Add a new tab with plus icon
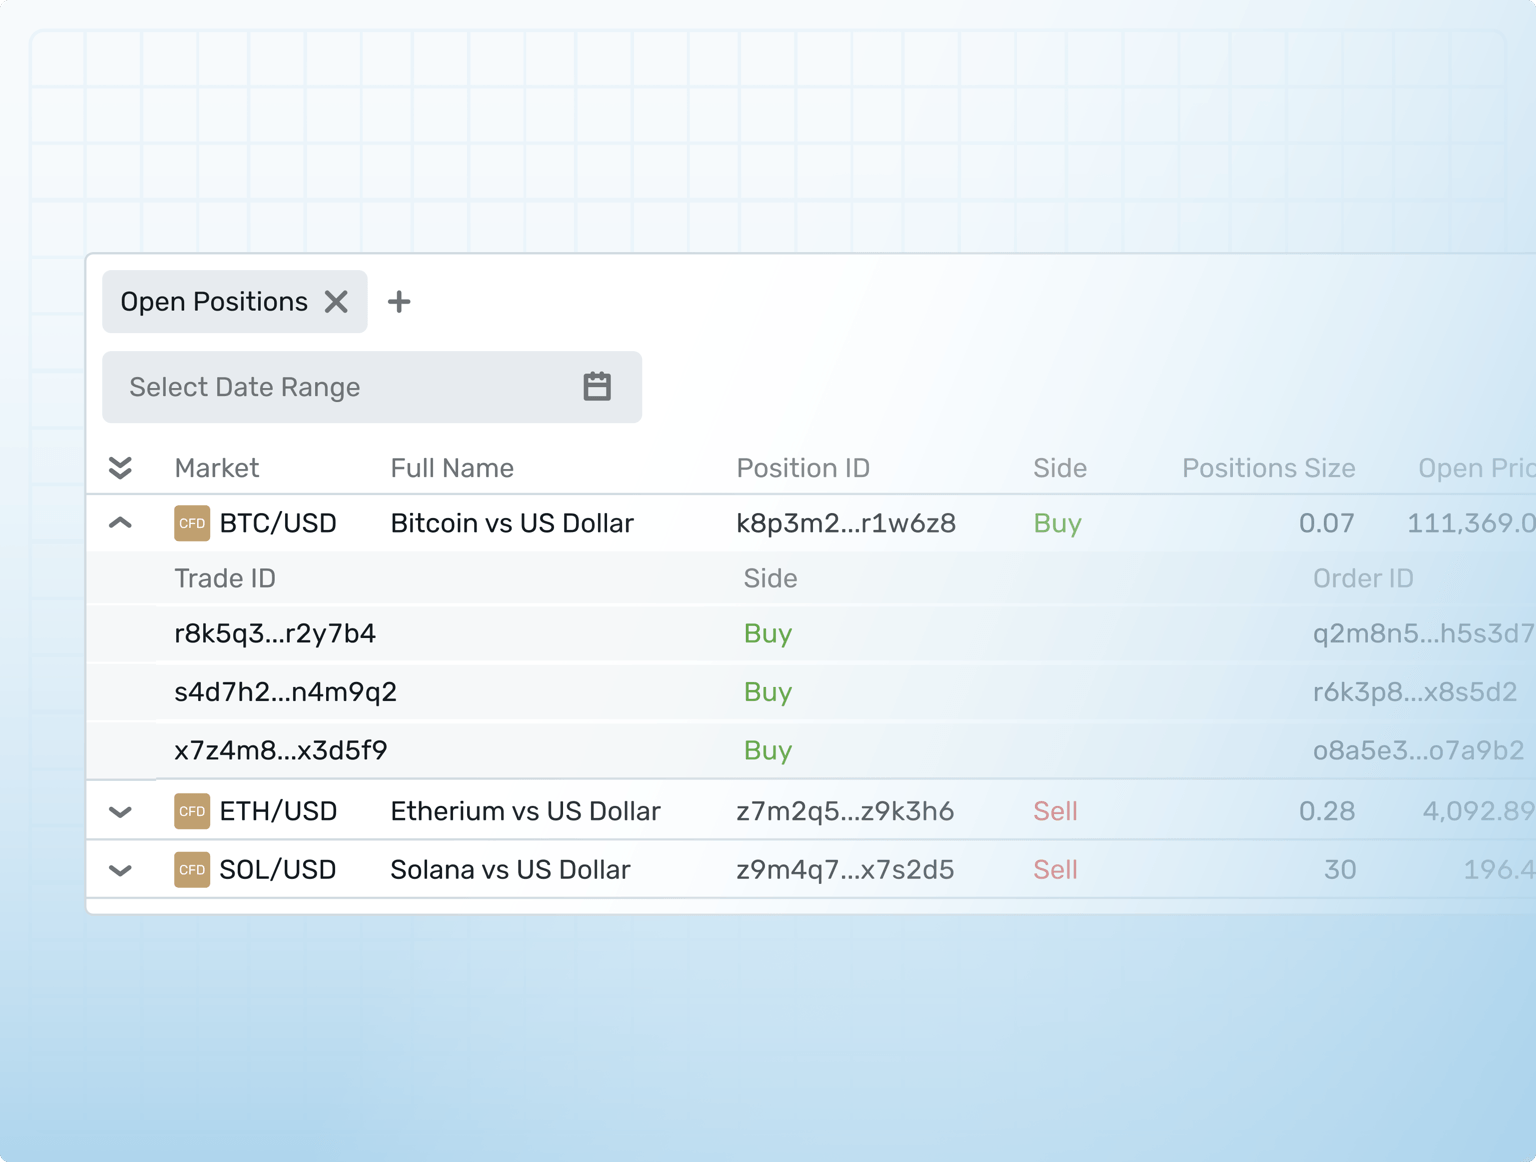 pos(399,302)
